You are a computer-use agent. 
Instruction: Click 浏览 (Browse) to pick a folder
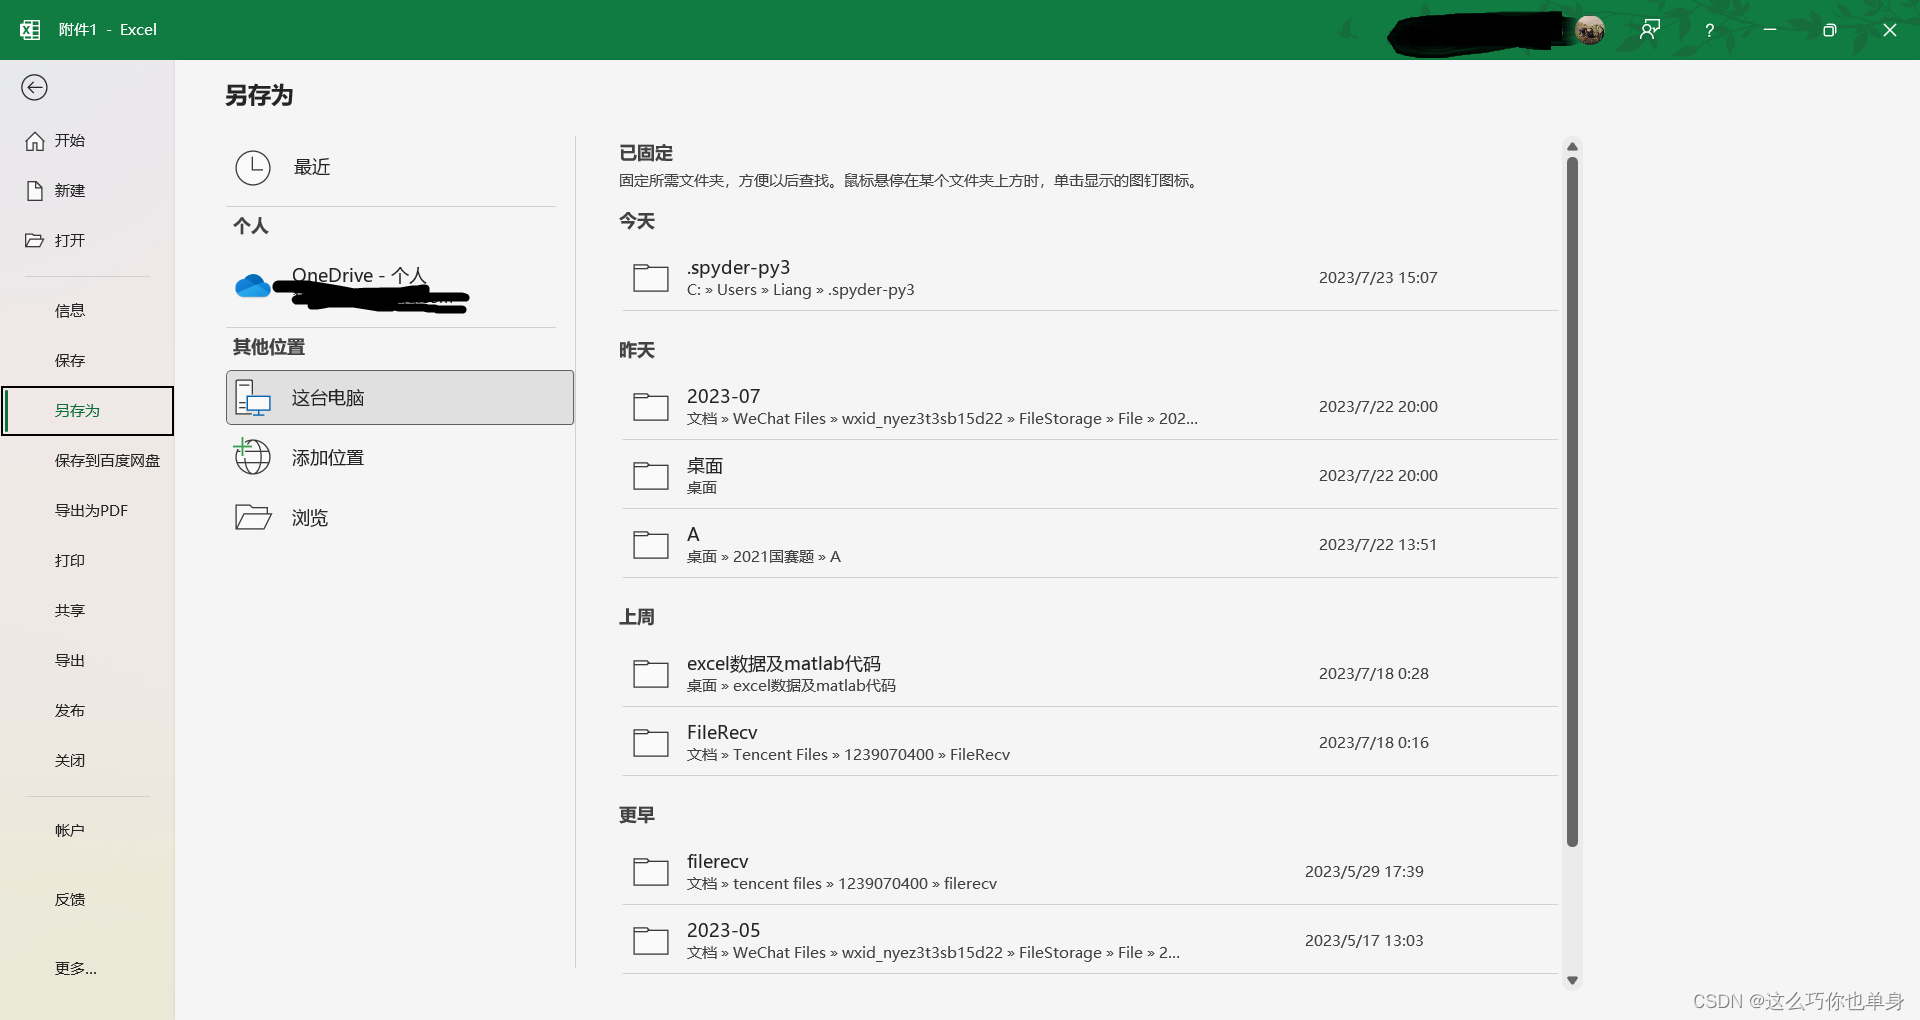(307, 517)
